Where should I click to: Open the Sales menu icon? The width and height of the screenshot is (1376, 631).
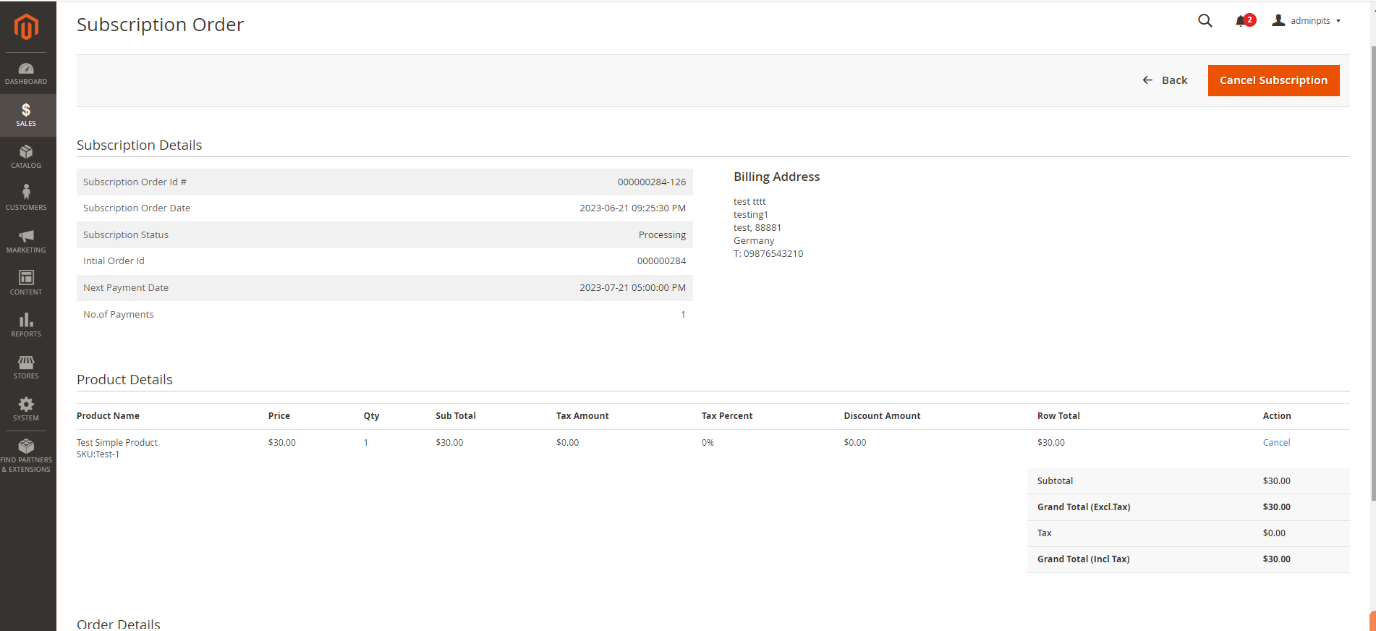coord(26,115)
